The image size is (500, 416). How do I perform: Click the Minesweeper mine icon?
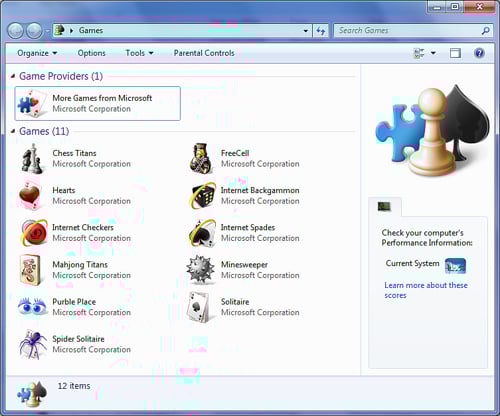[x=200, y=270]
